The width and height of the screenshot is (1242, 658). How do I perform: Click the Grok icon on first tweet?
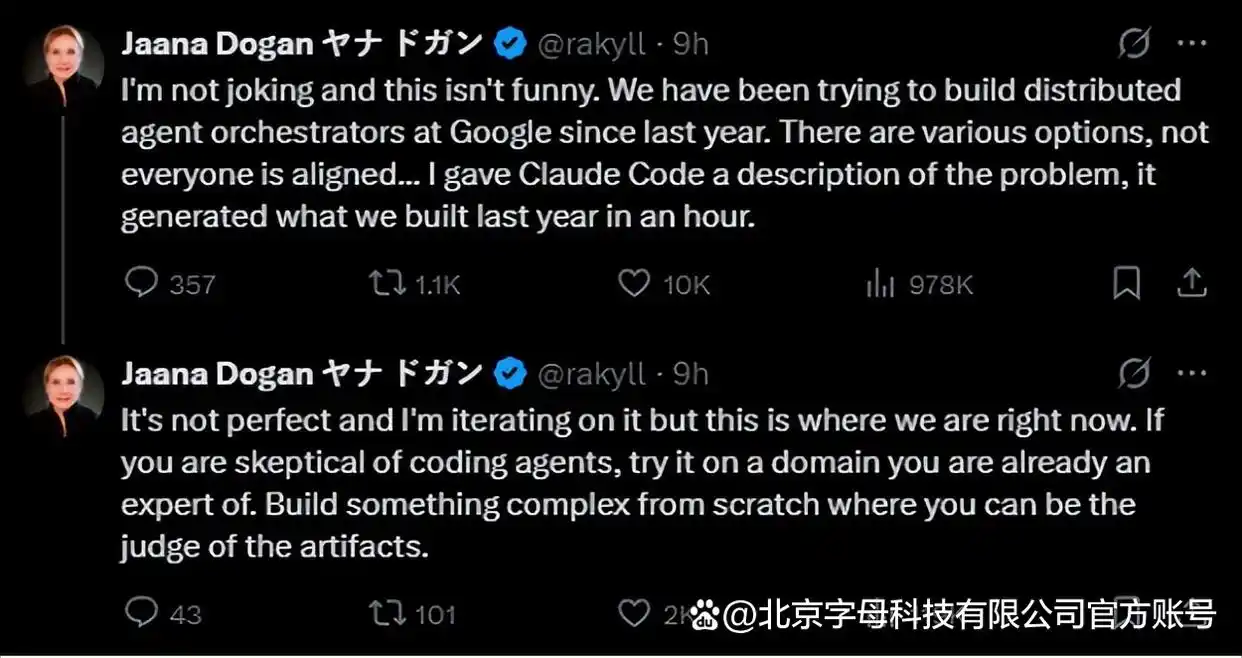coord(1133,44)
